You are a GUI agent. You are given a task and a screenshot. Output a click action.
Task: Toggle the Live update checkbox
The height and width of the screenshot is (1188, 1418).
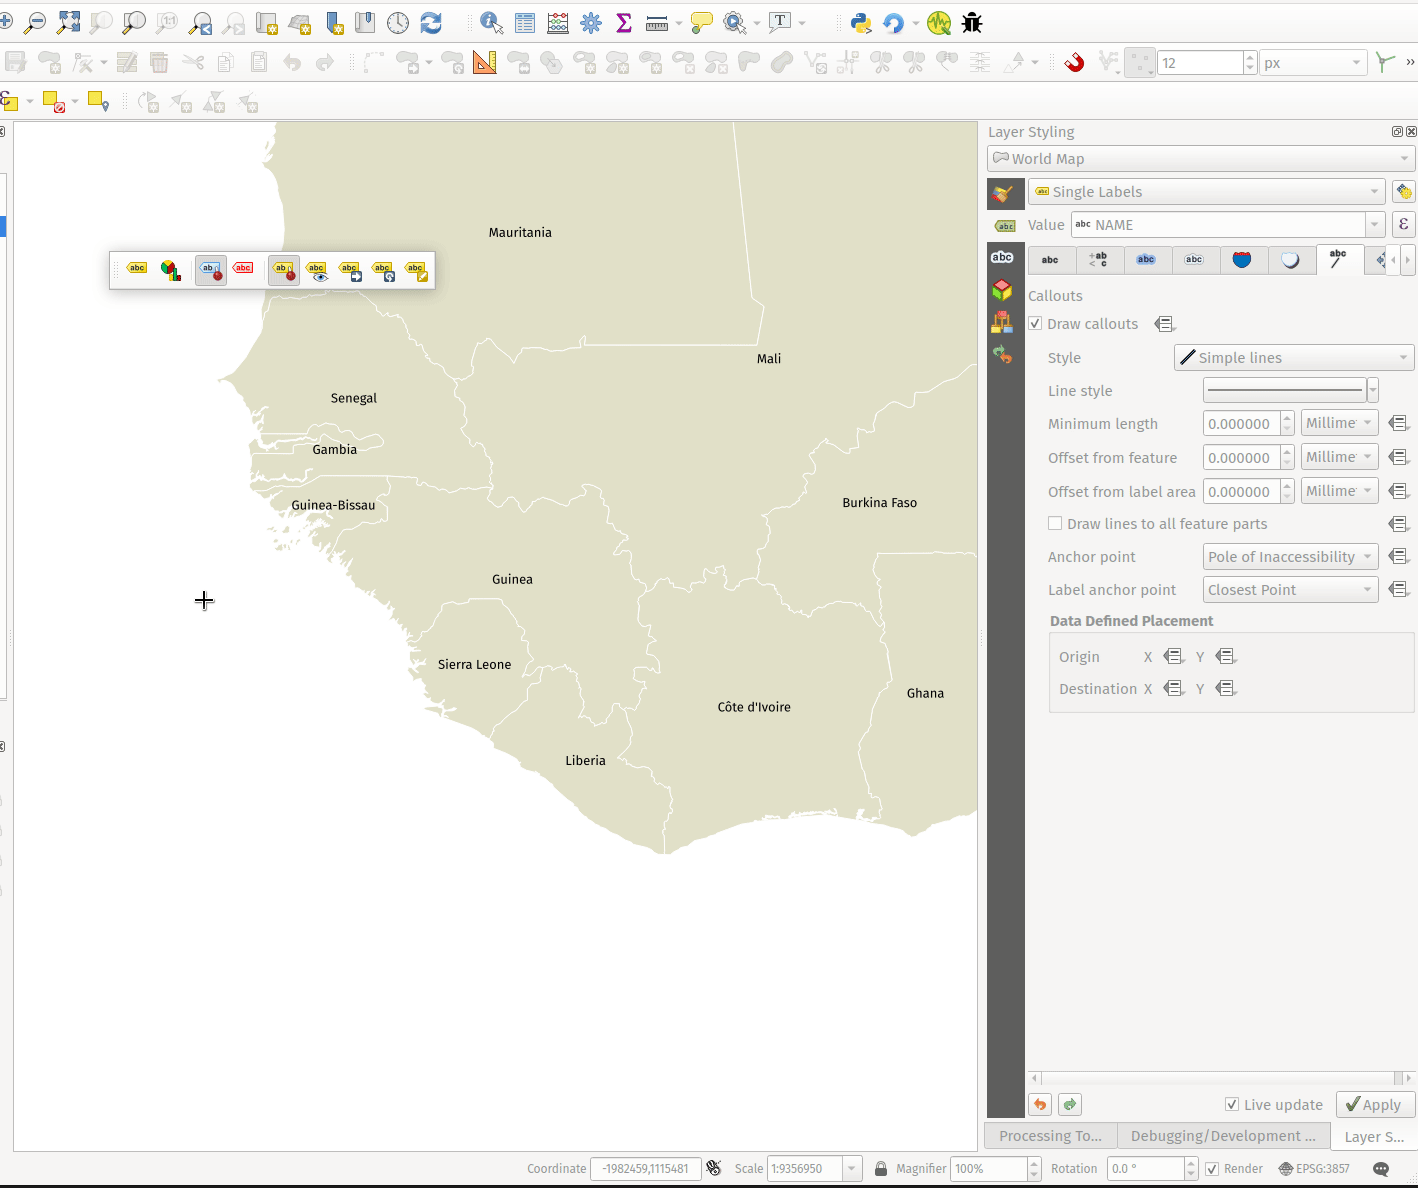point(1232,1105)
